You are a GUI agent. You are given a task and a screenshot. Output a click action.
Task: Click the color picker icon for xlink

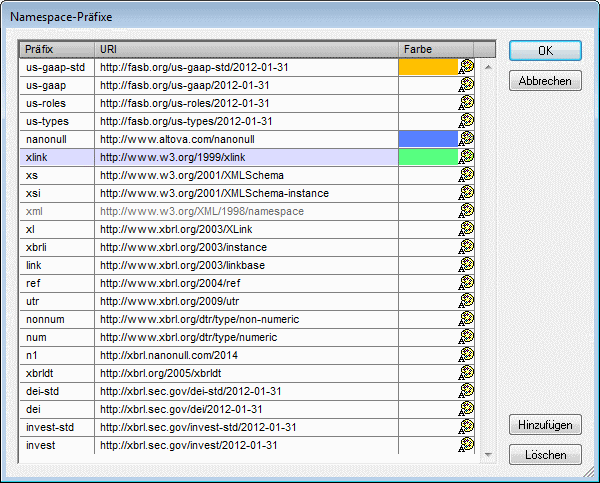(x=465, y=157)
